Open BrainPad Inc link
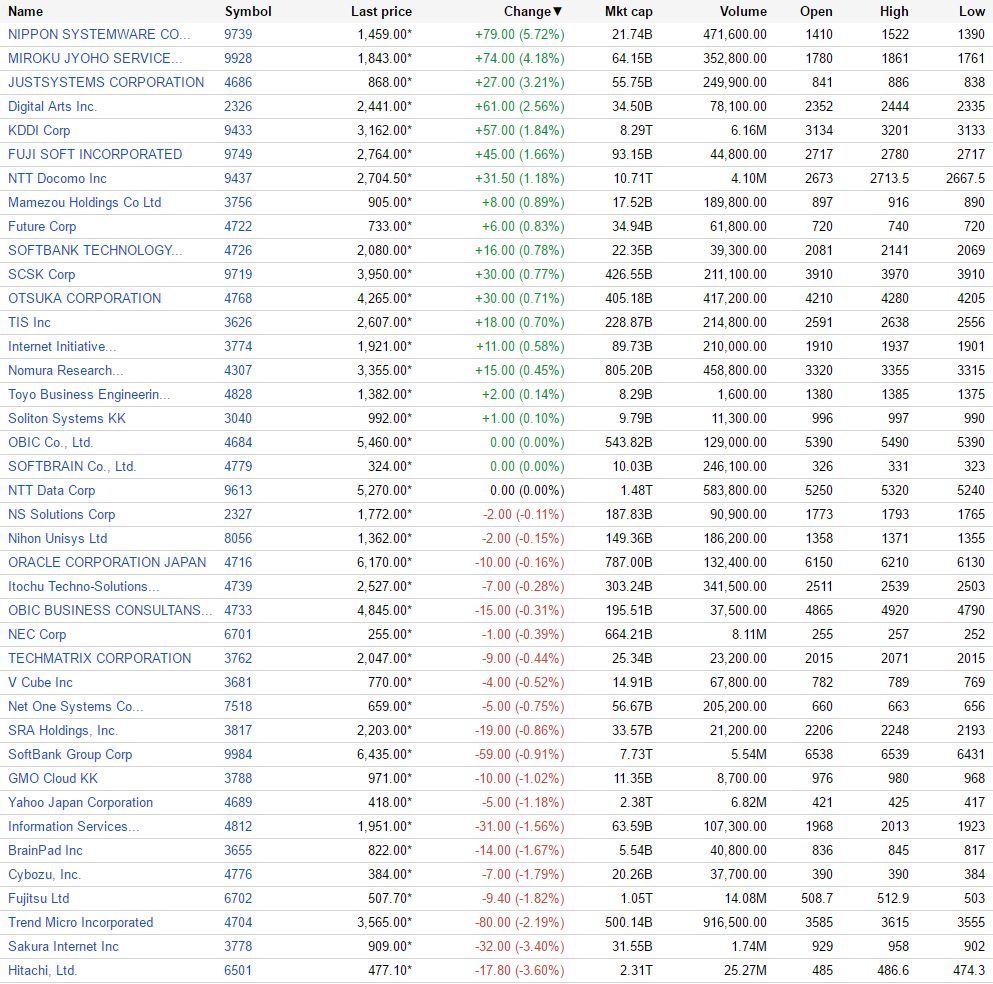Viewport: 993px width, 984px height. point(45,850)
